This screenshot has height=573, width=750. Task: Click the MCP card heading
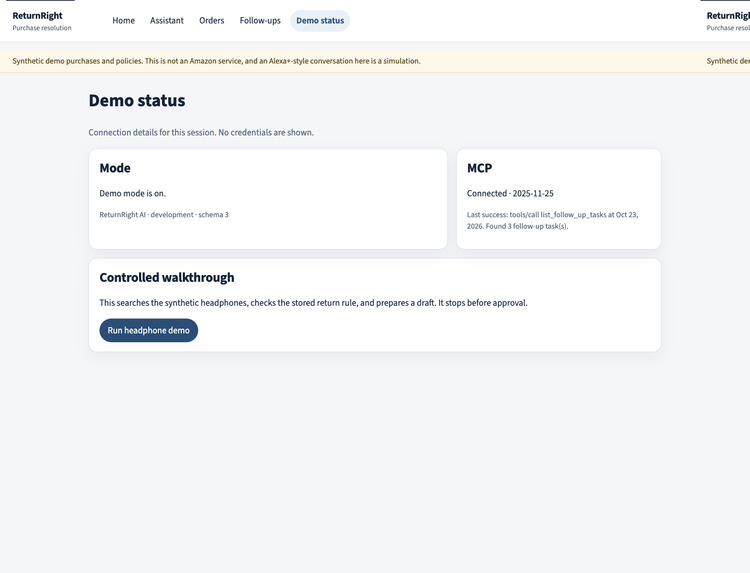pyautogui.click(x=479, y=168)
